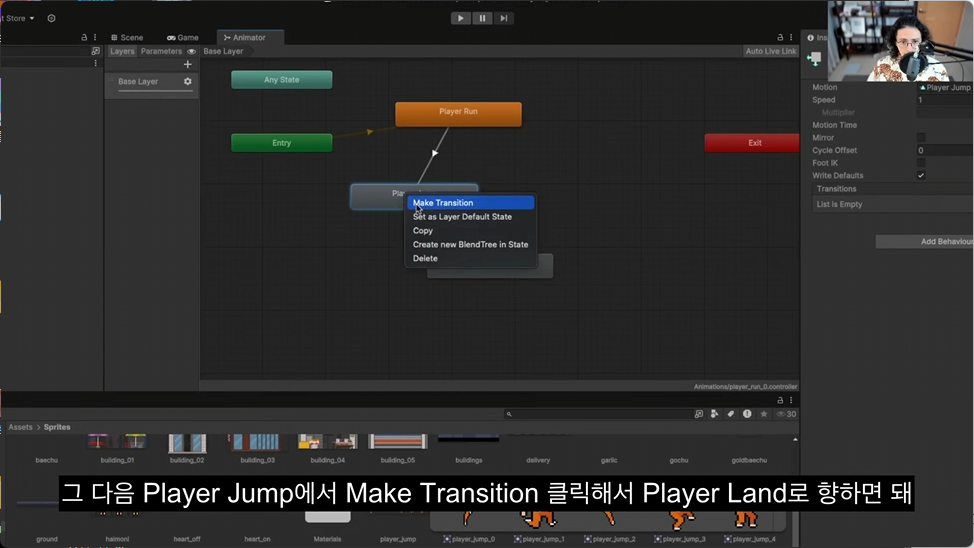This screenshot has height=548, width=974.
Task: Start Play mode with the play button
Action: 460,18
